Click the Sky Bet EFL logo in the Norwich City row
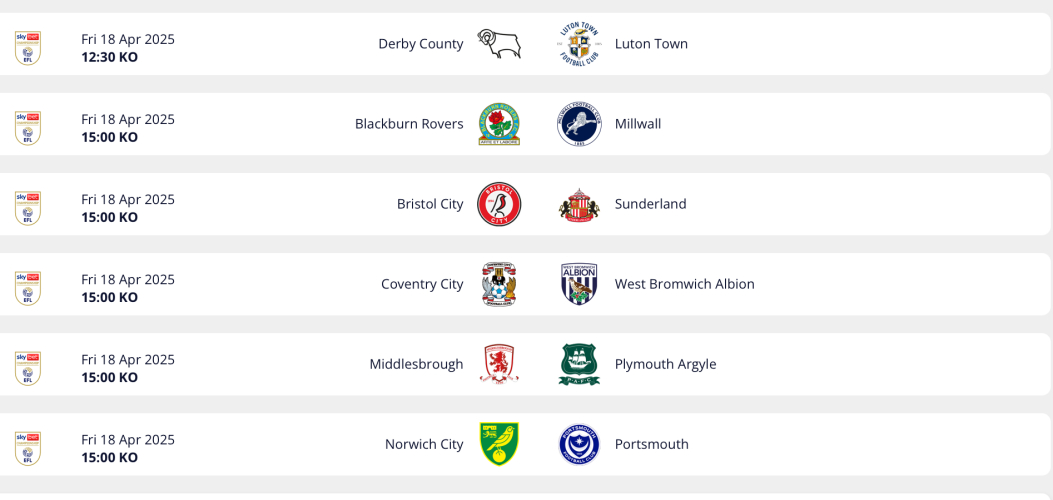The width and height of the screenshot is (1053, 500). coord(28,447)
